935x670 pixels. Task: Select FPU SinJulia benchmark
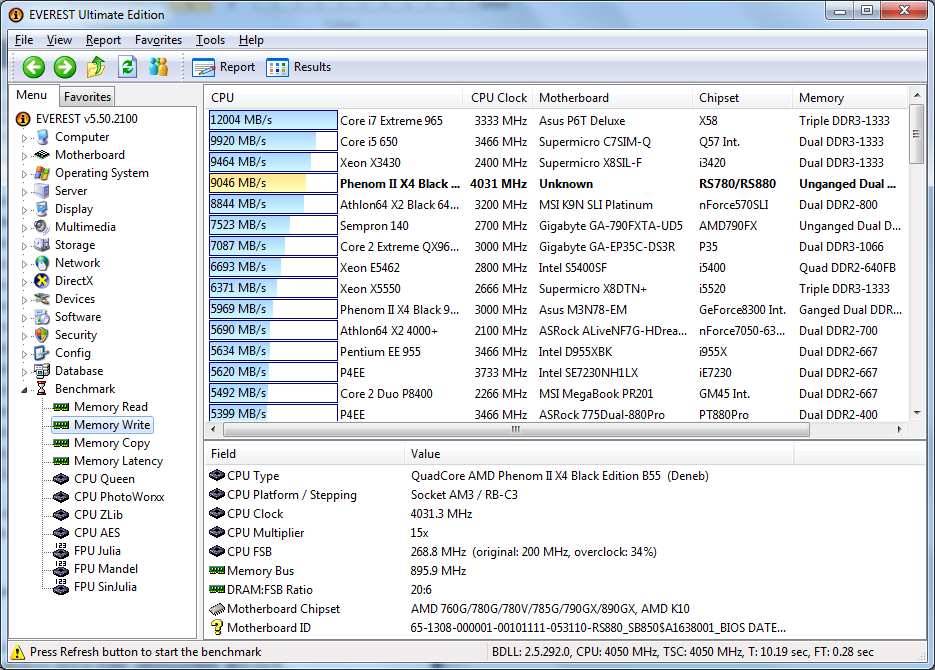pyautogui.click(x=105, y=587)
